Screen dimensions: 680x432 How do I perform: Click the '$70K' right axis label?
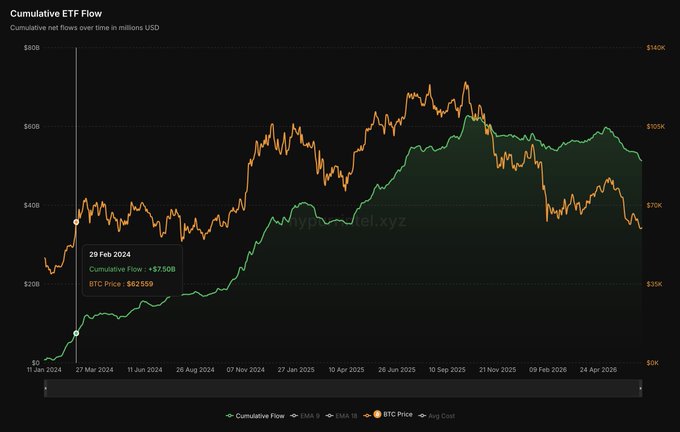654,205
